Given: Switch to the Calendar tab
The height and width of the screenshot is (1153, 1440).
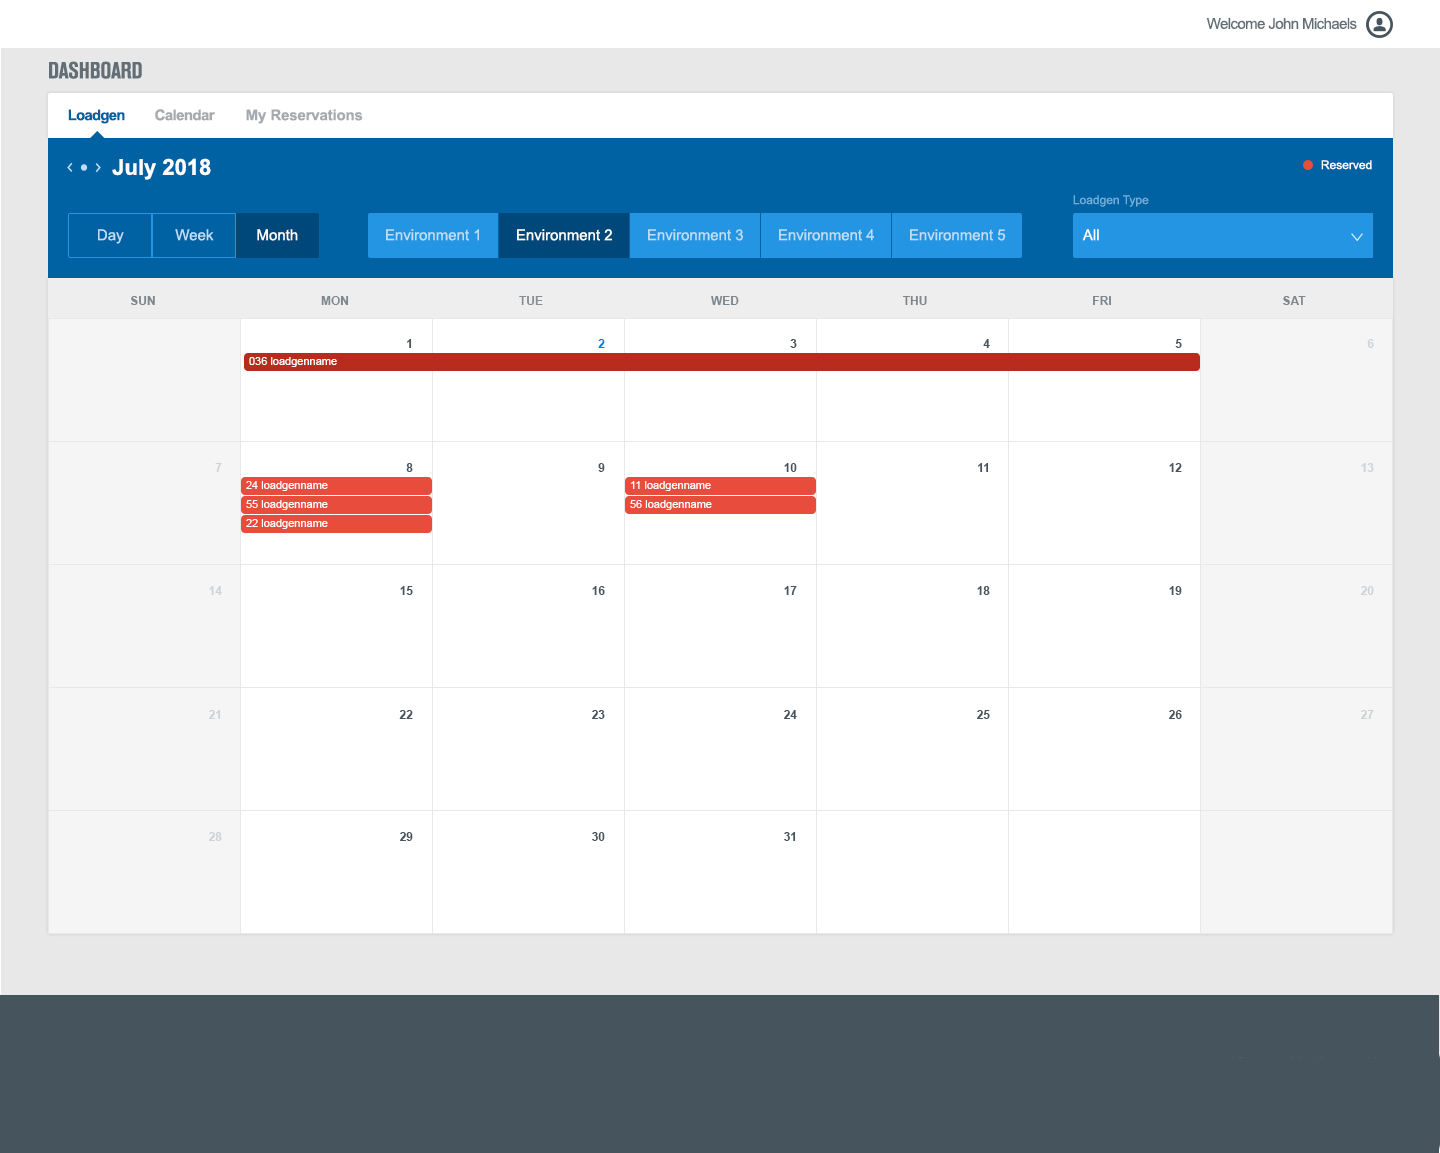Looking at the screenshot, I should pos(184,115).
